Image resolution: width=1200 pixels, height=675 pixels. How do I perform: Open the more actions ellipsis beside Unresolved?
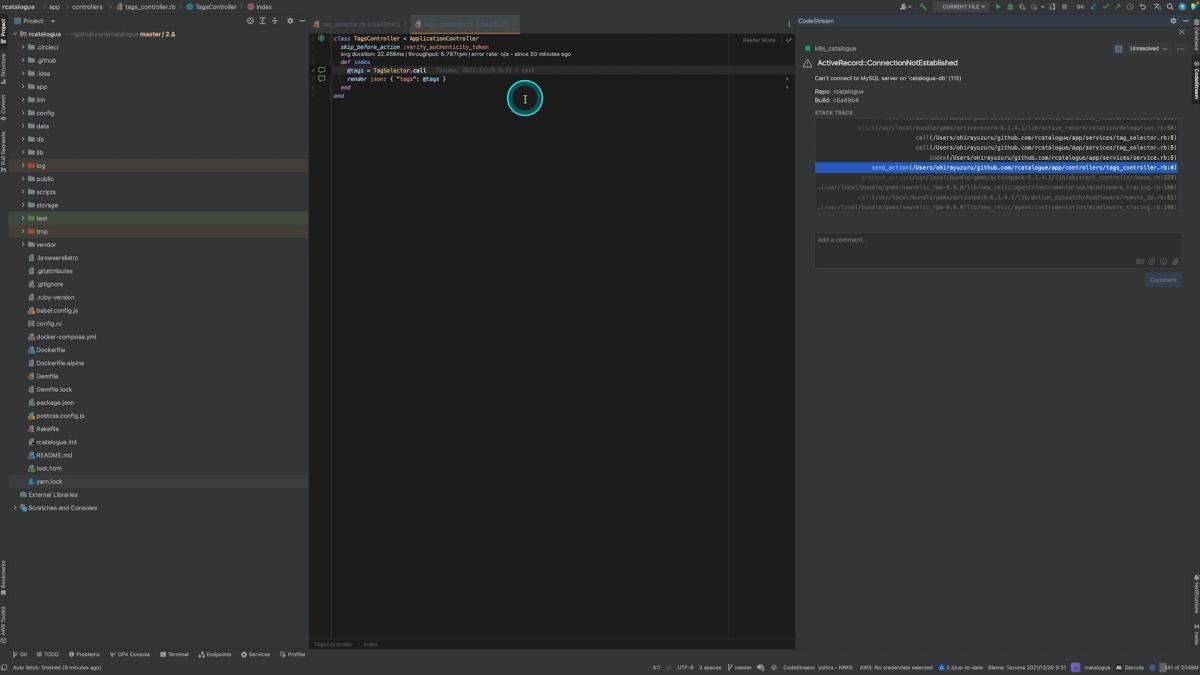coord(1180,48)
